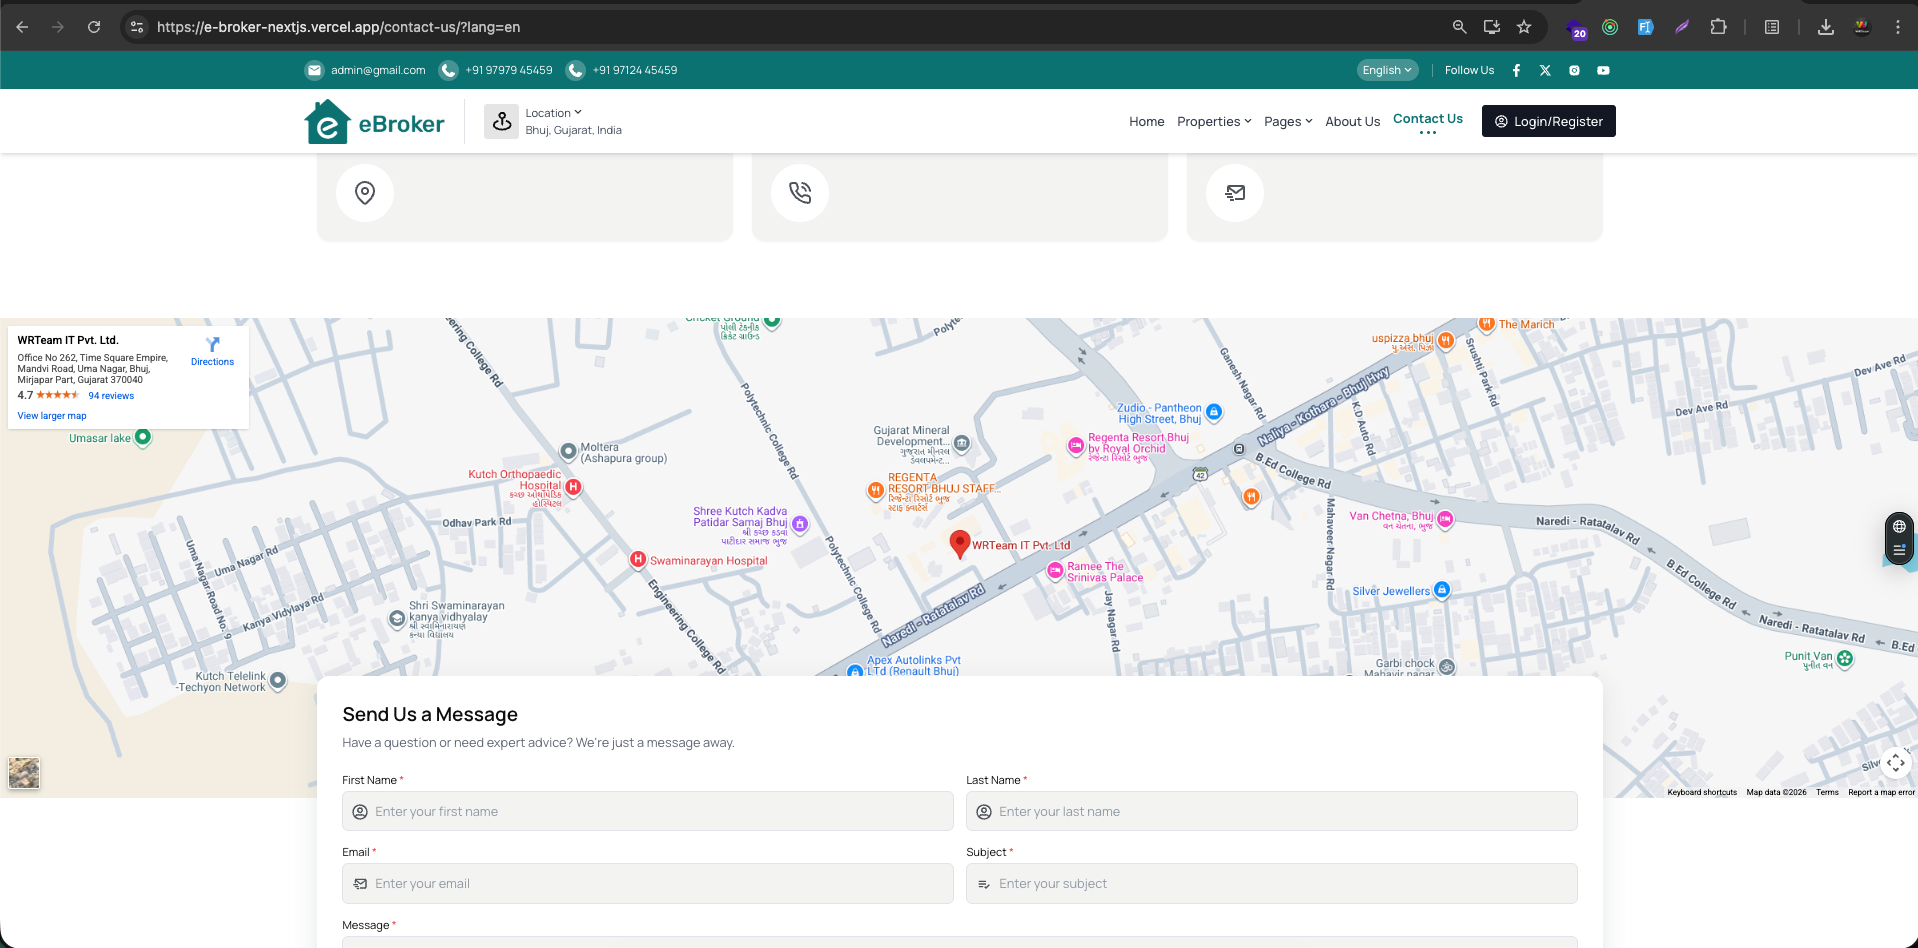Image resolution: width=1918 pixels, height=948 pixels.
Task: Switch map to satellite layer thumbnail
Action: (x=24, y=772)
